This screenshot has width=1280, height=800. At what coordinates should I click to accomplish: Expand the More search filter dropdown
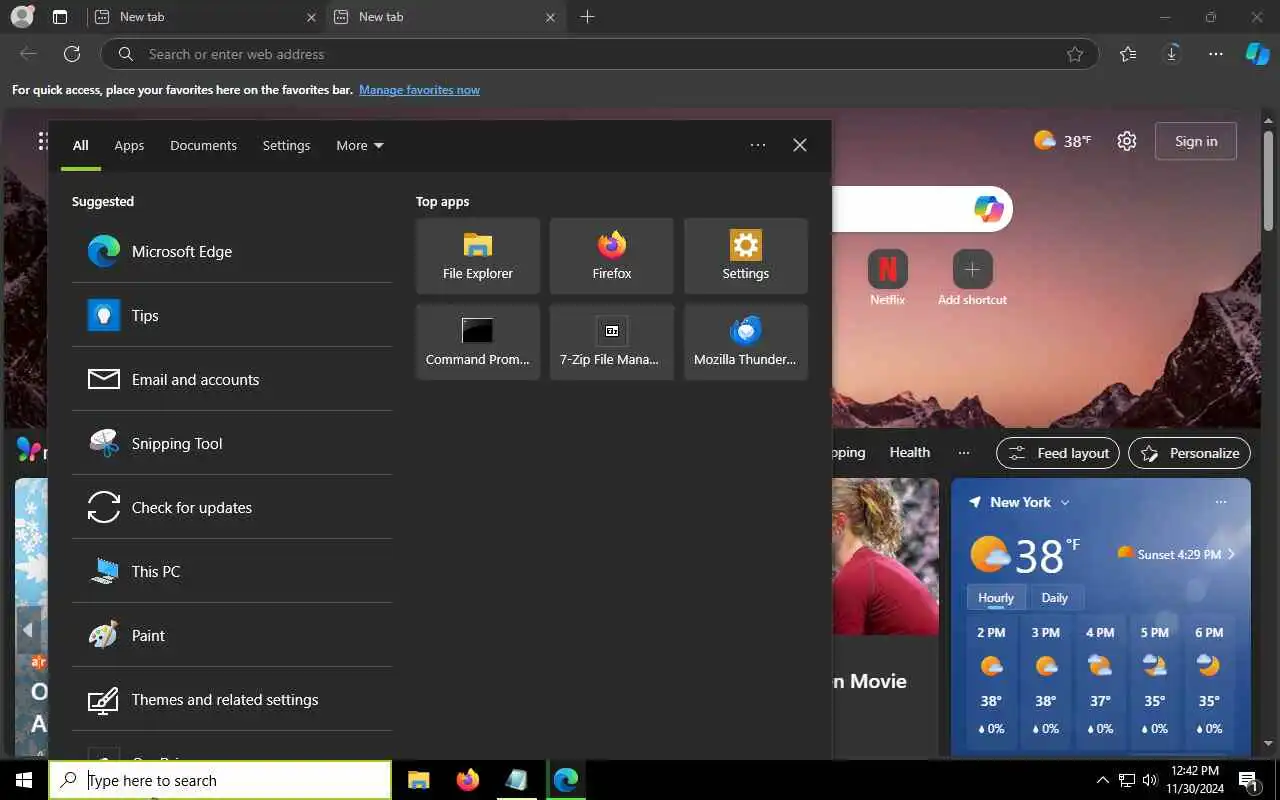(x=360, y=145)
